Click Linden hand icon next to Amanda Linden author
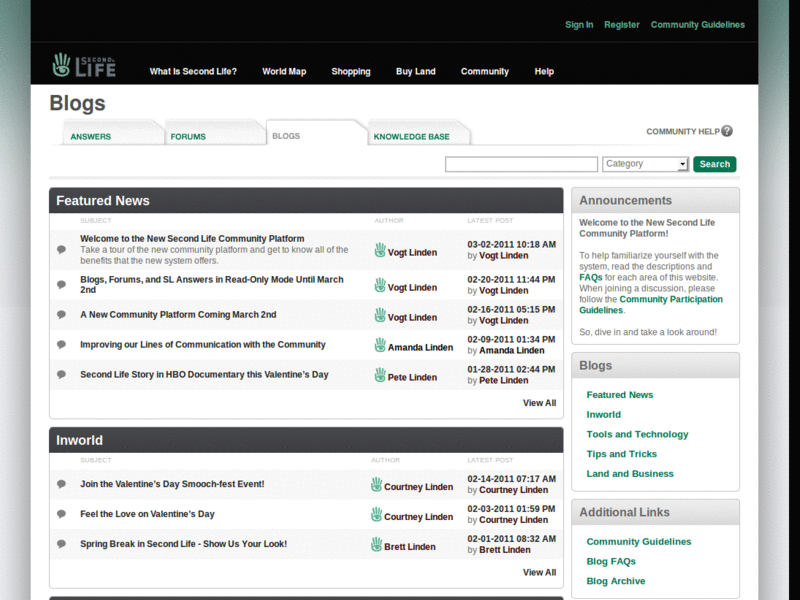800x600 pixels. click(x=380, y=345)
